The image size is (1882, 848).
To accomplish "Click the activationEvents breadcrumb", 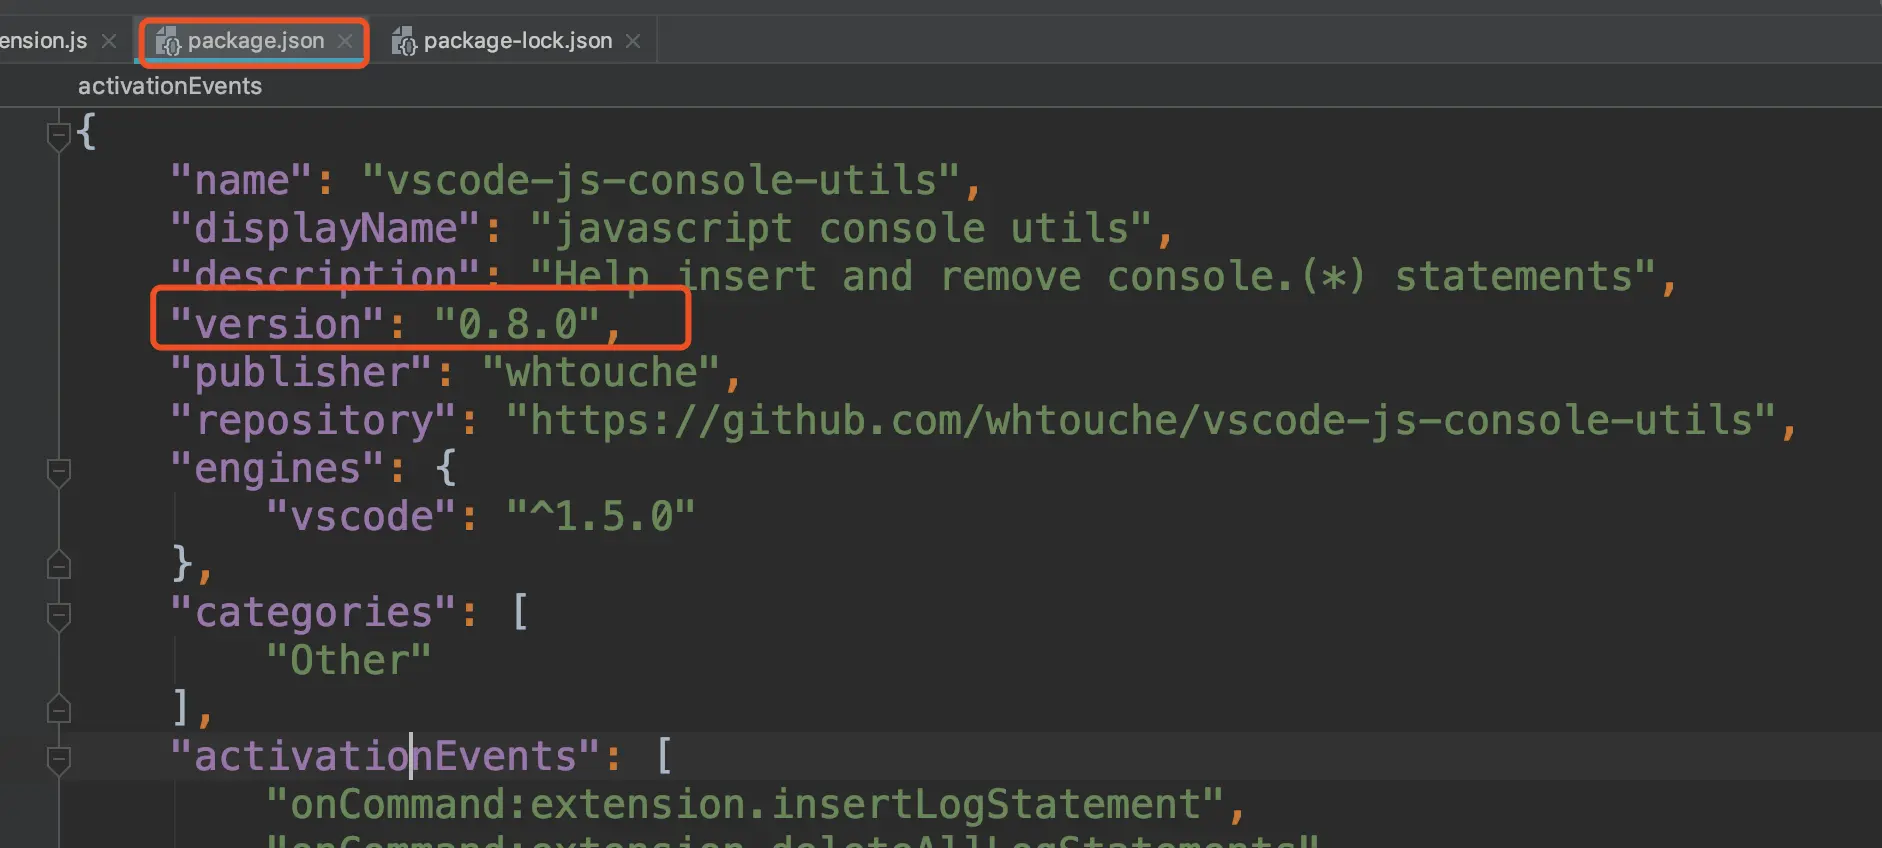I will [x=170, y=86].
